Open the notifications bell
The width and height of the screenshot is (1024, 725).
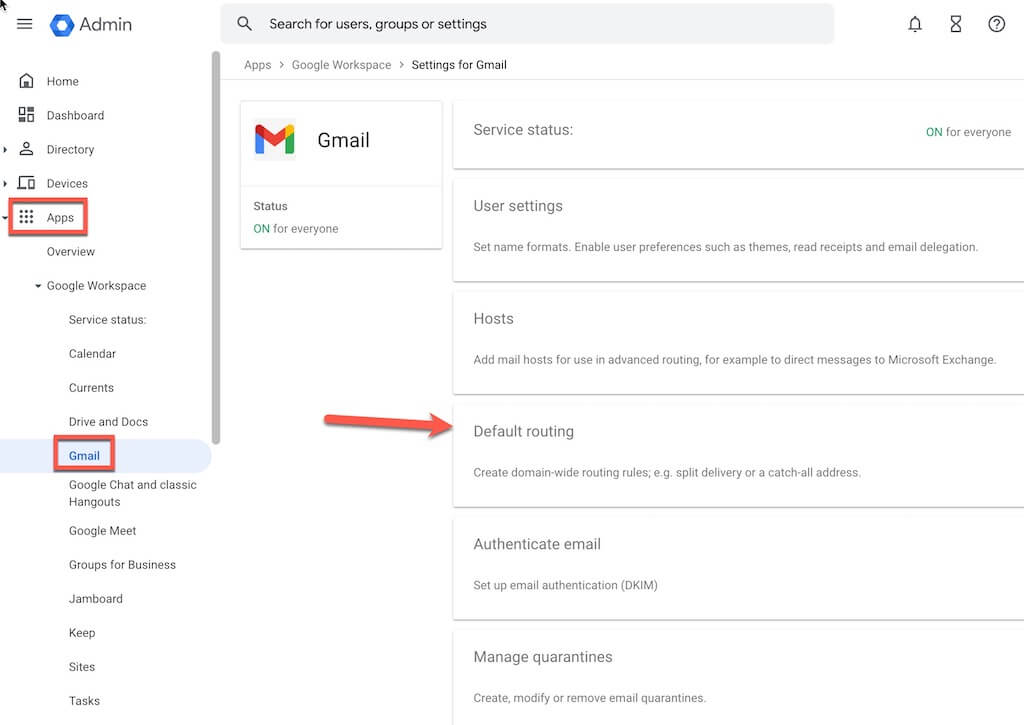pyautogui.click(x=915, y=24)
